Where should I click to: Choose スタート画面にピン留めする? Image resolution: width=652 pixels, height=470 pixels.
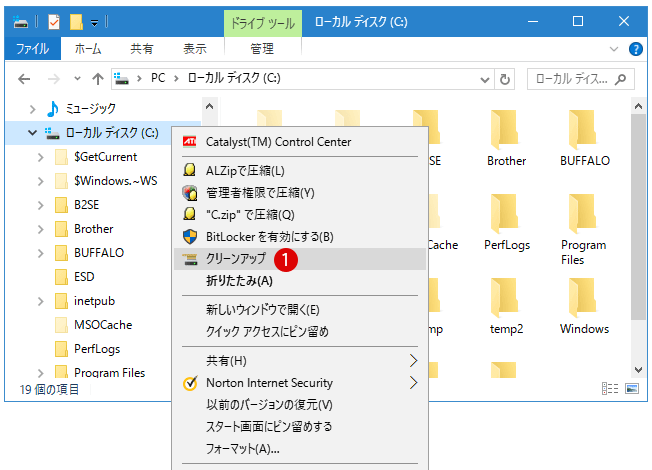pyautogui.click(x=300, y=427)
